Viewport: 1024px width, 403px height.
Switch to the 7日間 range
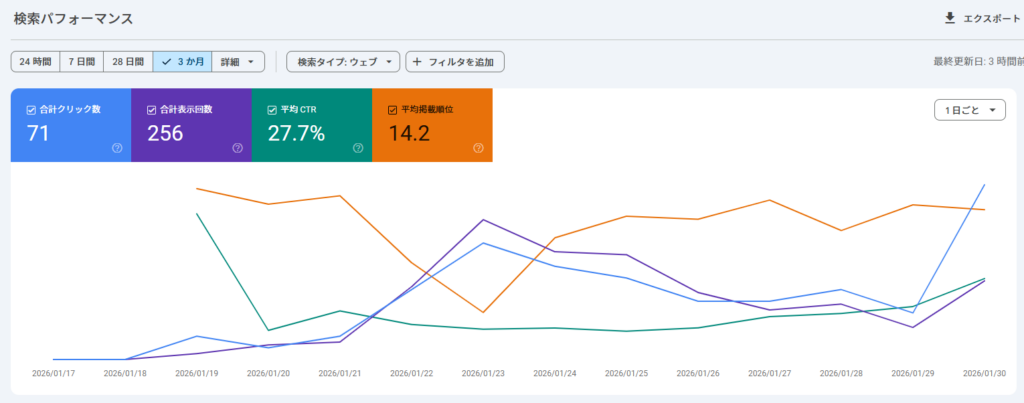[82, 62]
